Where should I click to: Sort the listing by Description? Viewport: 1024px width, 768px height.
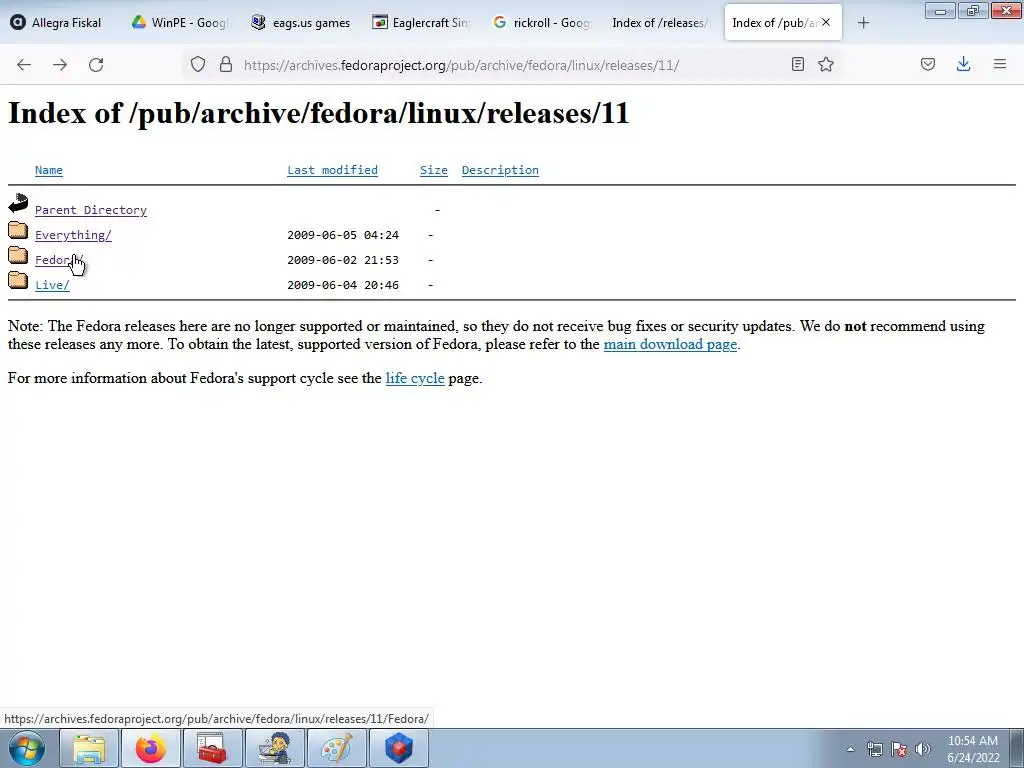(500, 170)
